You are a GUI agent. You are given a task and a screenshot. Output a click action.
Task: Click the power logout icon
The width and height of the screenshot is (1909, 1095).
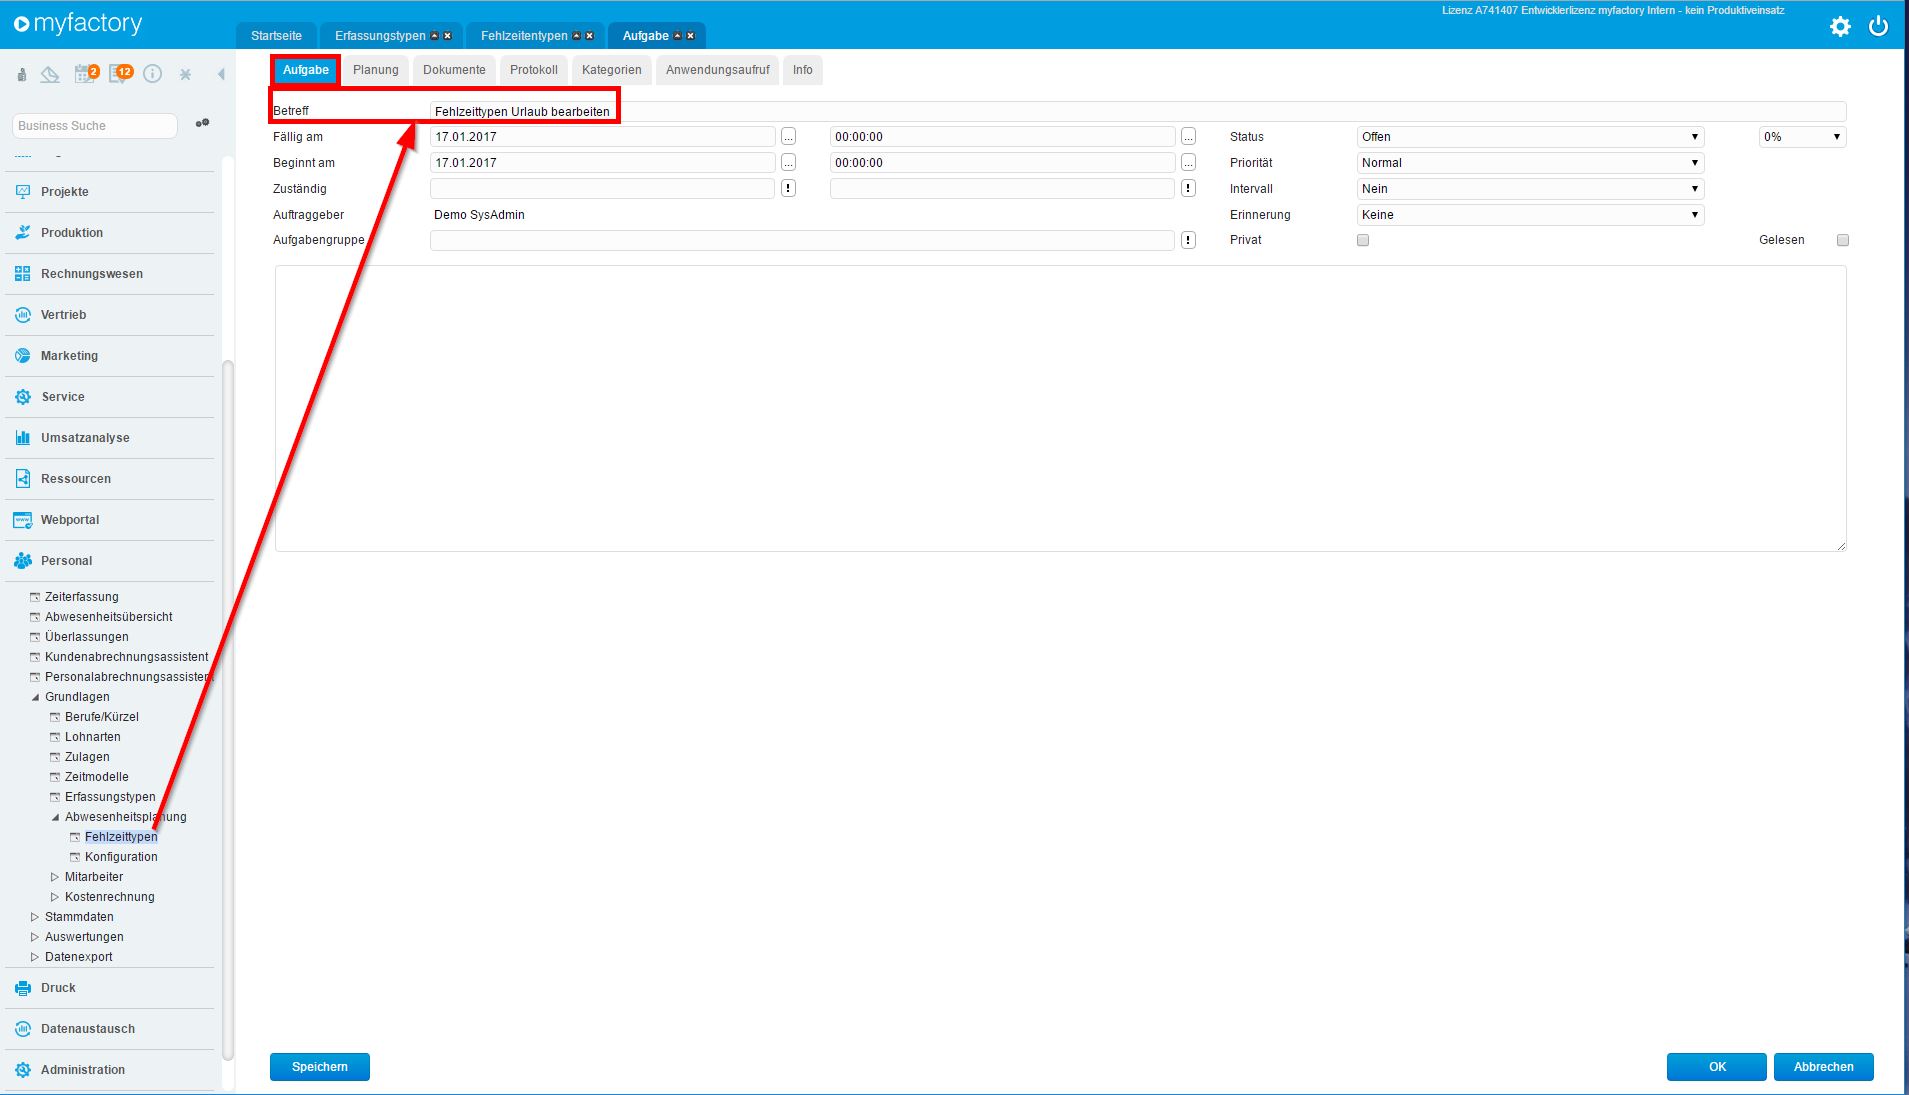pyautogui.click(x=1878, y=27)
